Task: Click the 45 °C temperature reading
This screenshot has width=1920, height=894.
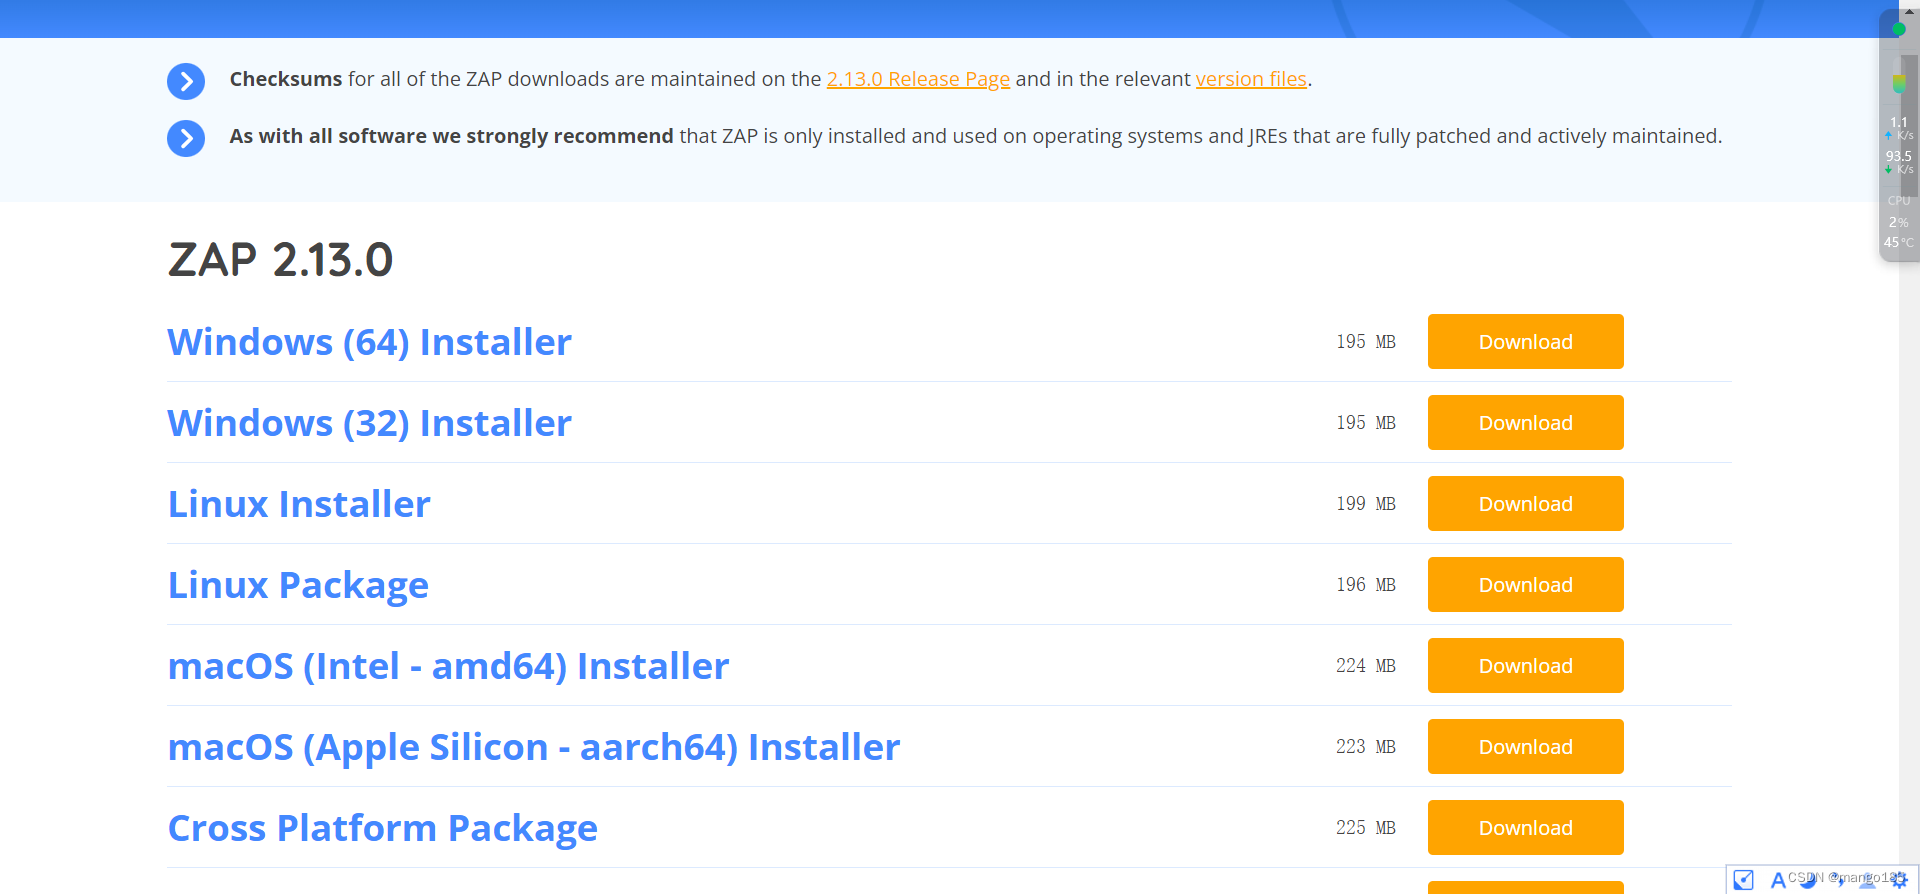Action: point(1899,242)
